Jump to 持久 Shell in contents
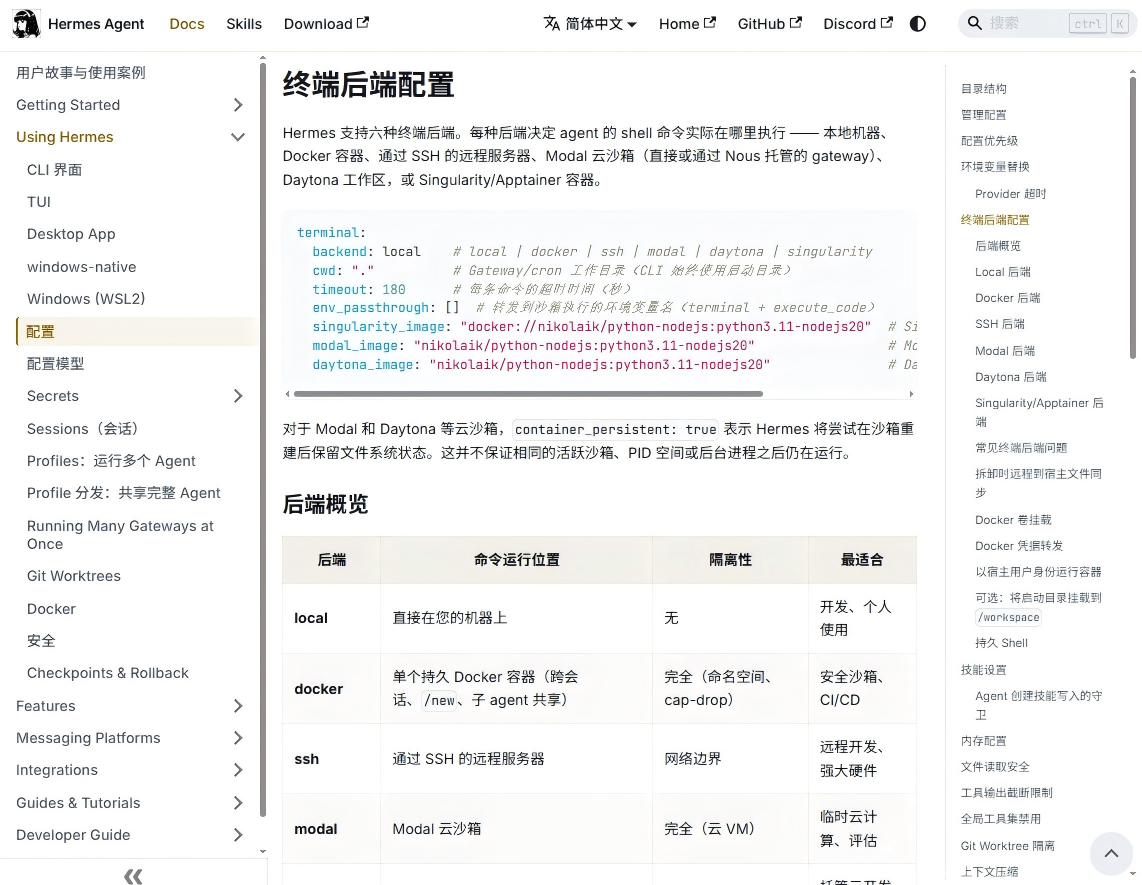Viewport: 1142px width, 885px height. (x=1001, y=642)
